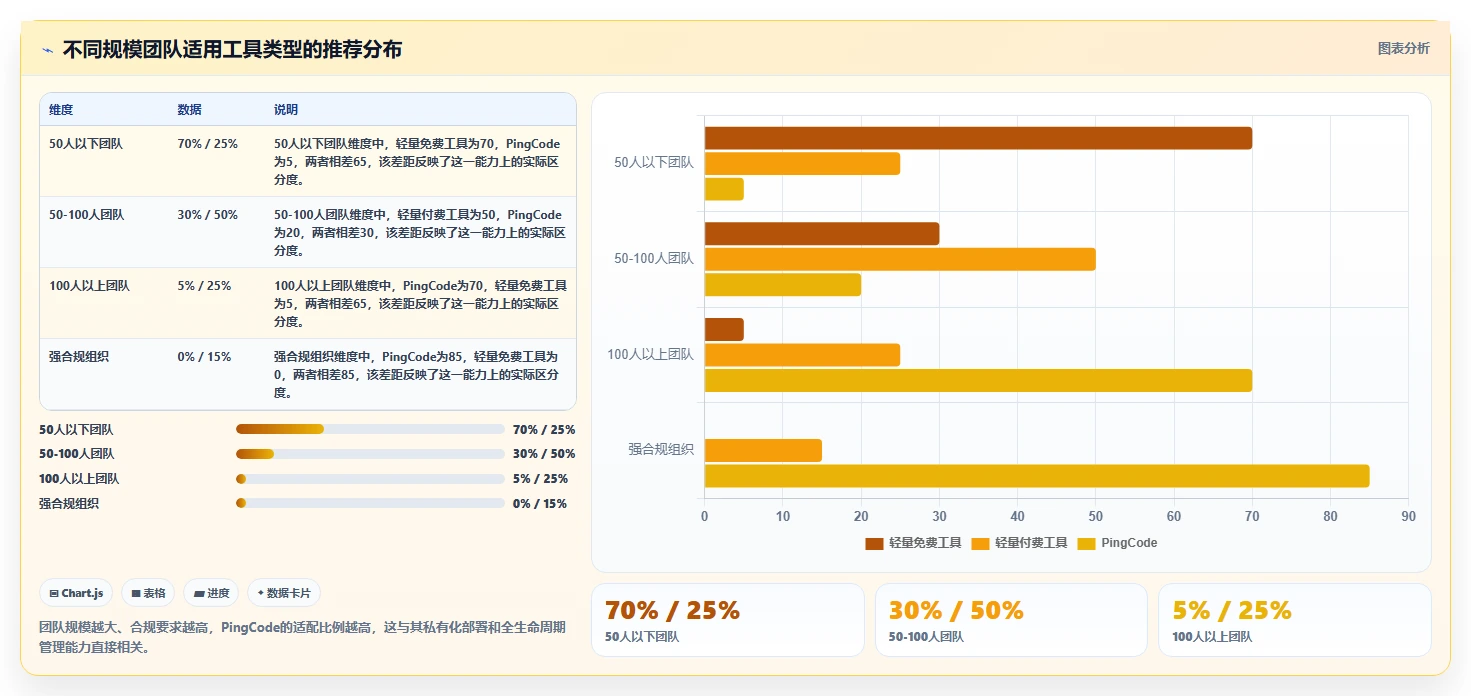Click the 表格 chip
Screen dimensions: 1471x696
[148, 593]
